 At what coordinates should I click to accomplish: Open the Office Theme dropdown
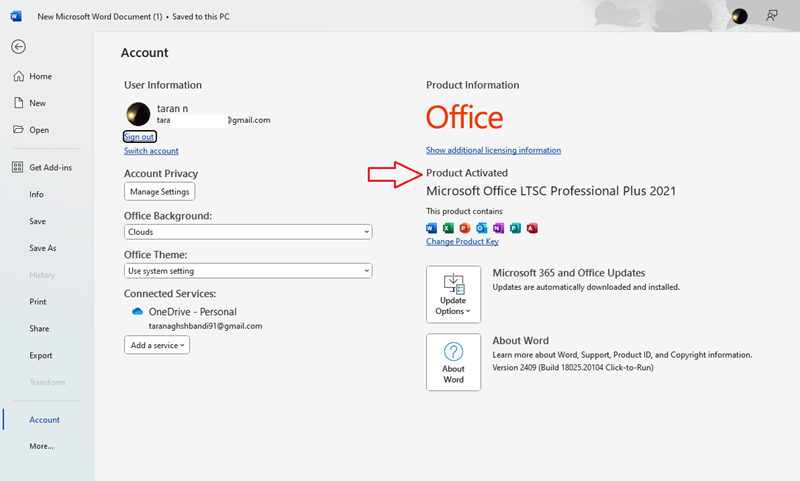pyautogui.click(x=248, y=271)
